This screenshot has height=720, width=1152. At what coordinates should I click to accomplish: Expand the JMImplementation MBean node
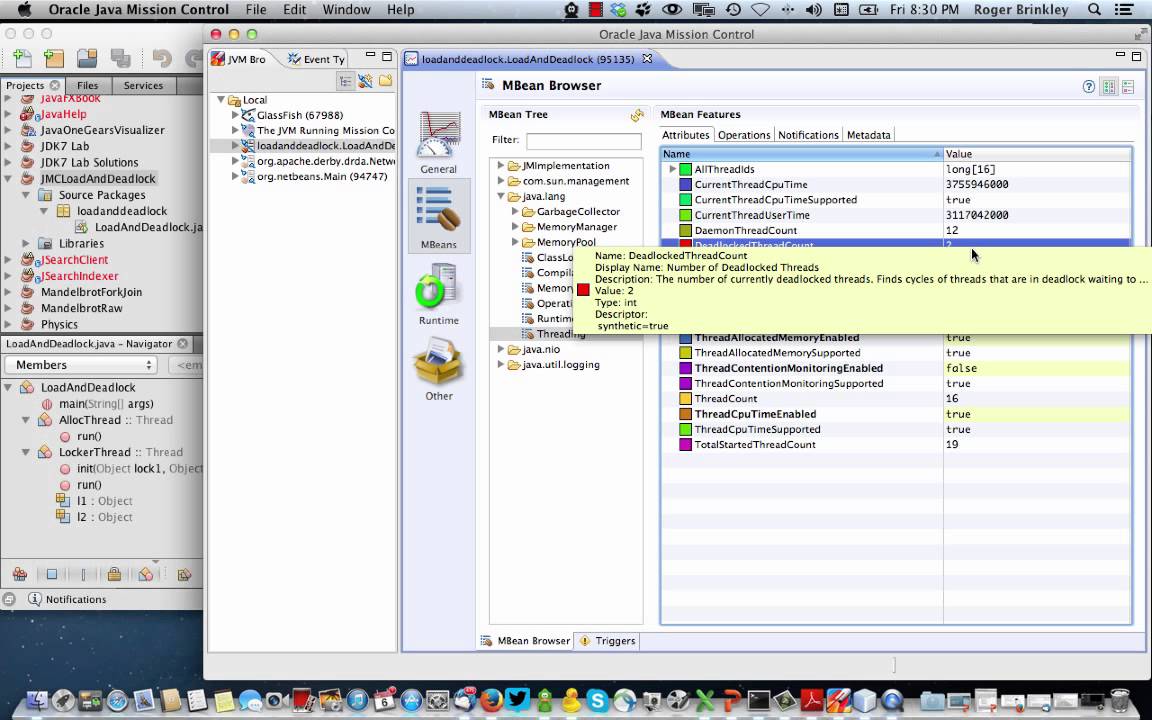(x=501, y=165)
